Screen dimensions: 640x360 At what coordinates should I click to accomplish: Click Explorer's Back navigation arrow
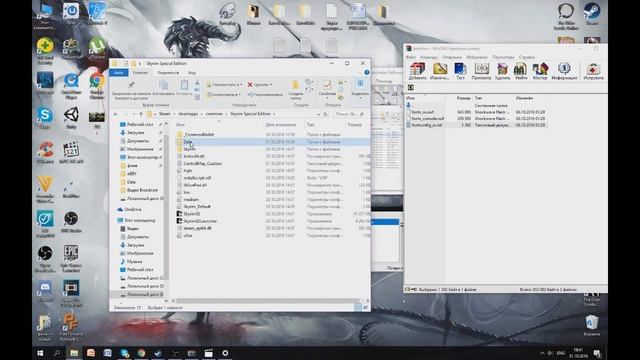[x=116, y=114]
